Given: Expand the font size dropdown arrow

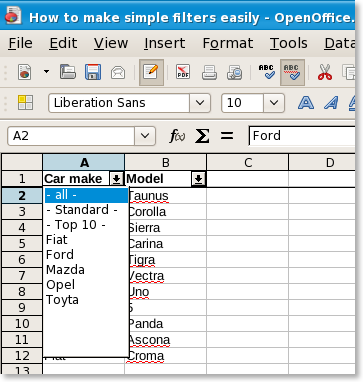Looking at the screenshot, I should click(x=274, y=103).
